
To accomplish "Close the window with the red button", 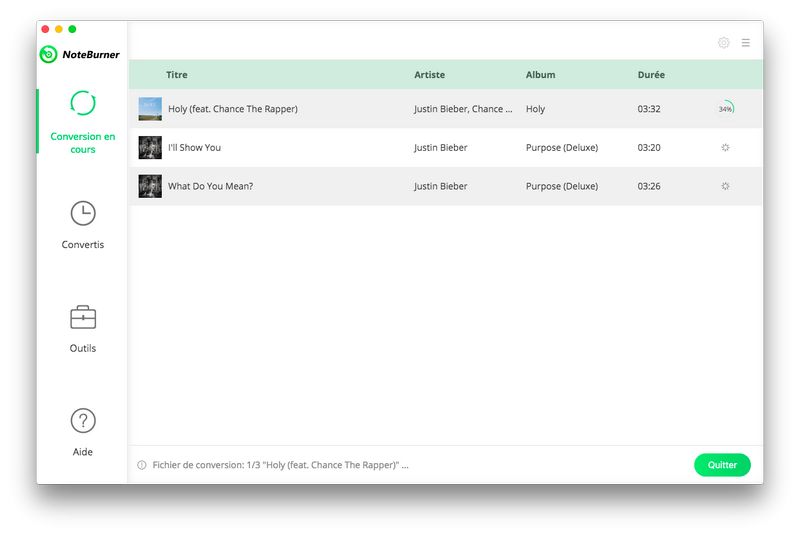I will point(45,29).
